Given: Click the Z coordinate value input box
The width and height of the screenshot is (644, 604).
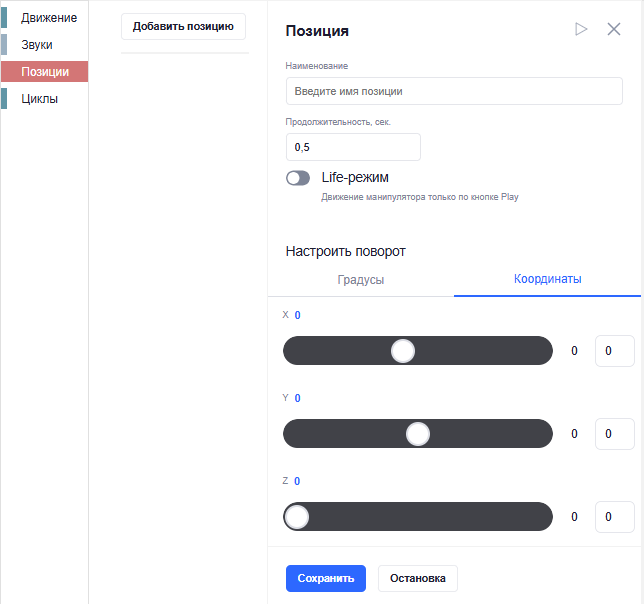Looking at the screenshot, I should [615, 517].
